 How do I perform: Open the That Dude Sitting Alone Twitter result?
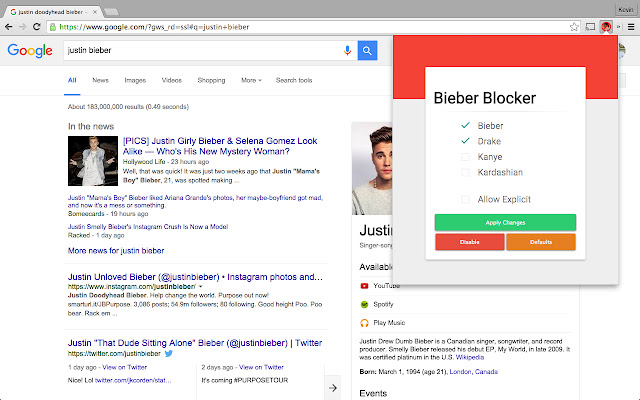pyautogui.click(x=195, y=343)
